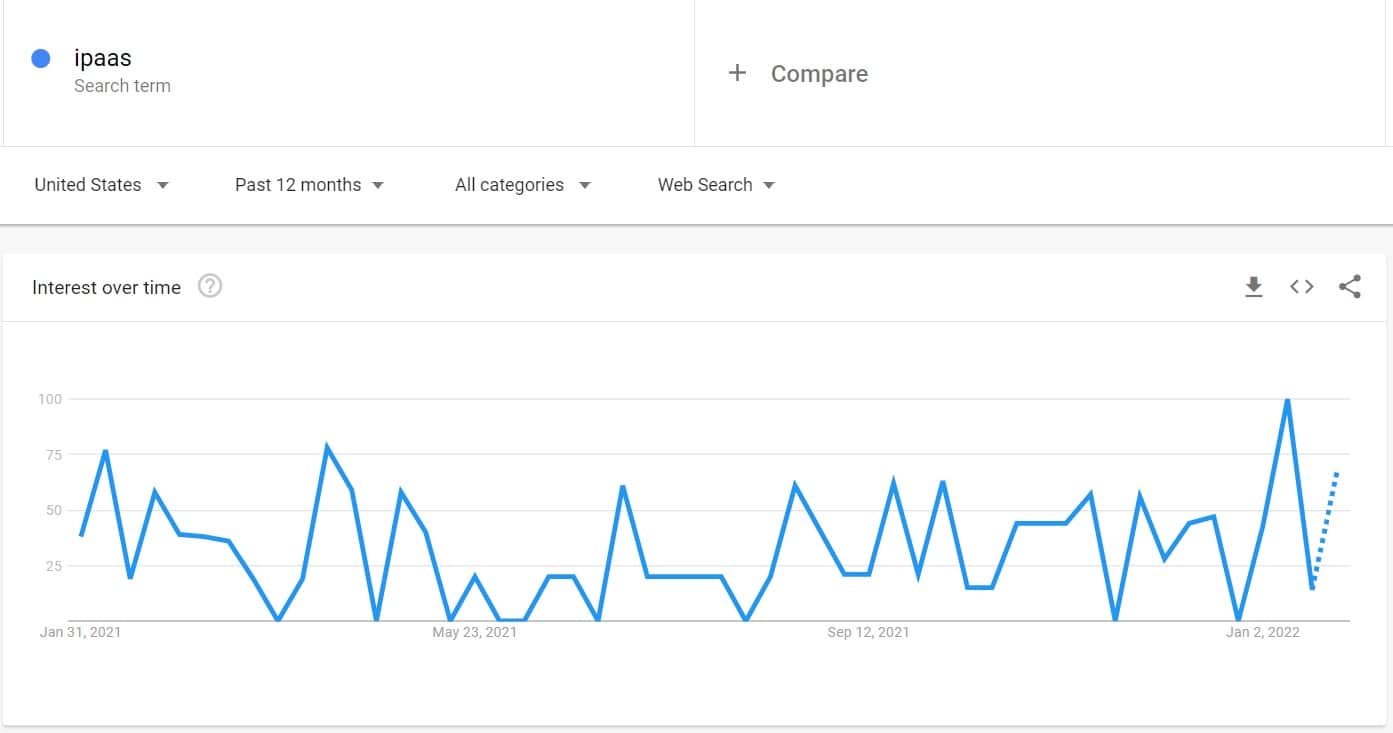The width and height of the screenshot is (1393, 733).
Task: Share the Interest over time chart
Action: click(1349, 287)
